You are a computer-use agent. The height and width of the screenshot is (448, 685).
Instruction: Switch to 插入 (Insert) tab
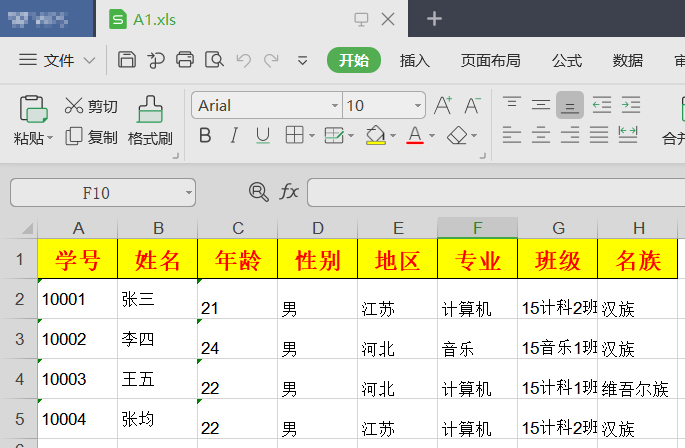415,60
